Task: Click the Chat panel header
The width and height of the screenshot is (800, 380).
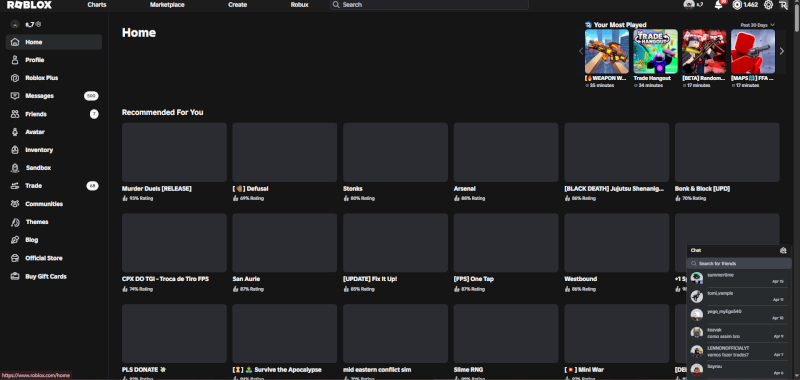Action: tap(738, 250)
